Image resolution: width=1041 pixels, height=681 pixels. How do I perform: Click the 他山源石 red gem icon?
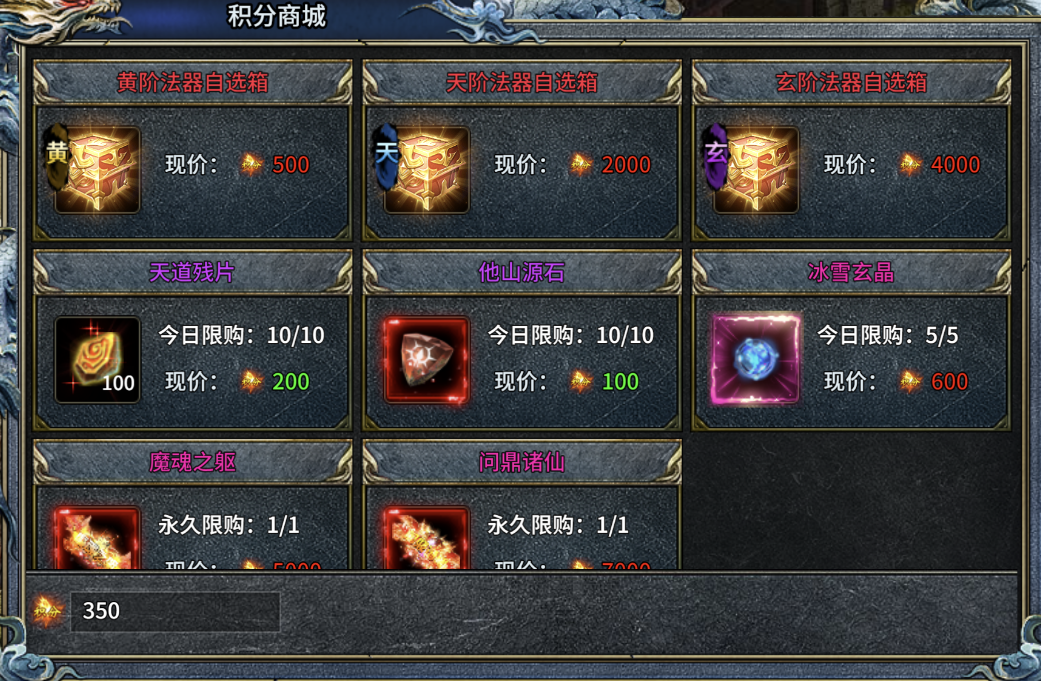426,359
